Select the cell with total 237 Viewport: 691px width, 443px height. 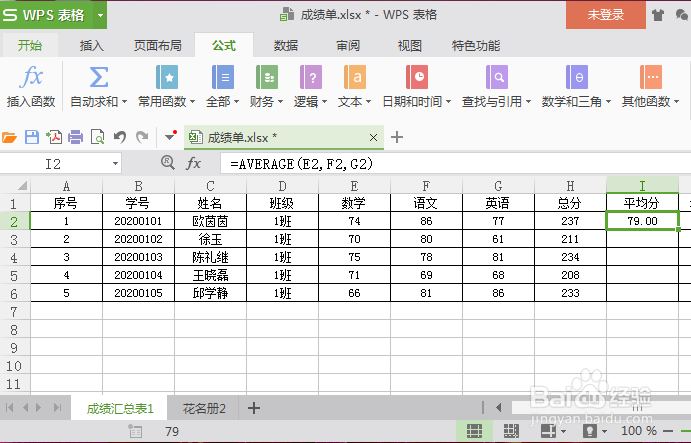[570, 221]
